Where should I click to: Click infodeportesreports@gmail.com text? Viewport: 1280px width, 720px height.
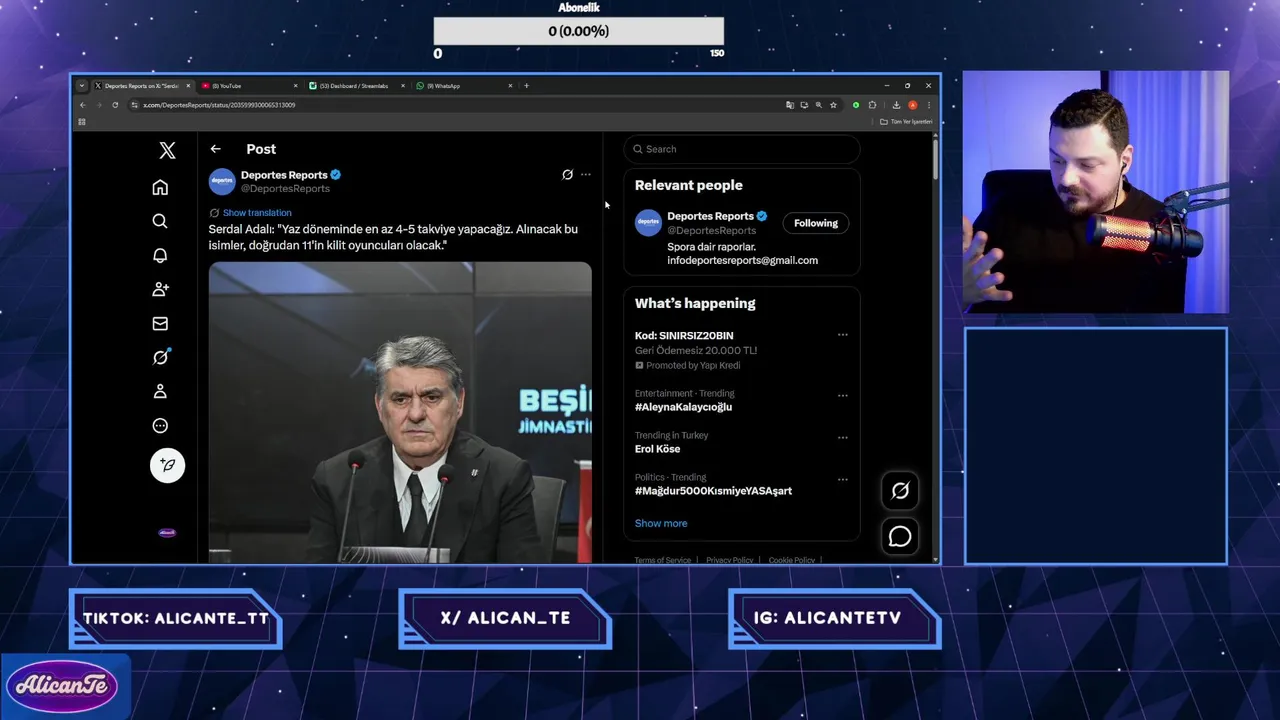coord(742,260)
